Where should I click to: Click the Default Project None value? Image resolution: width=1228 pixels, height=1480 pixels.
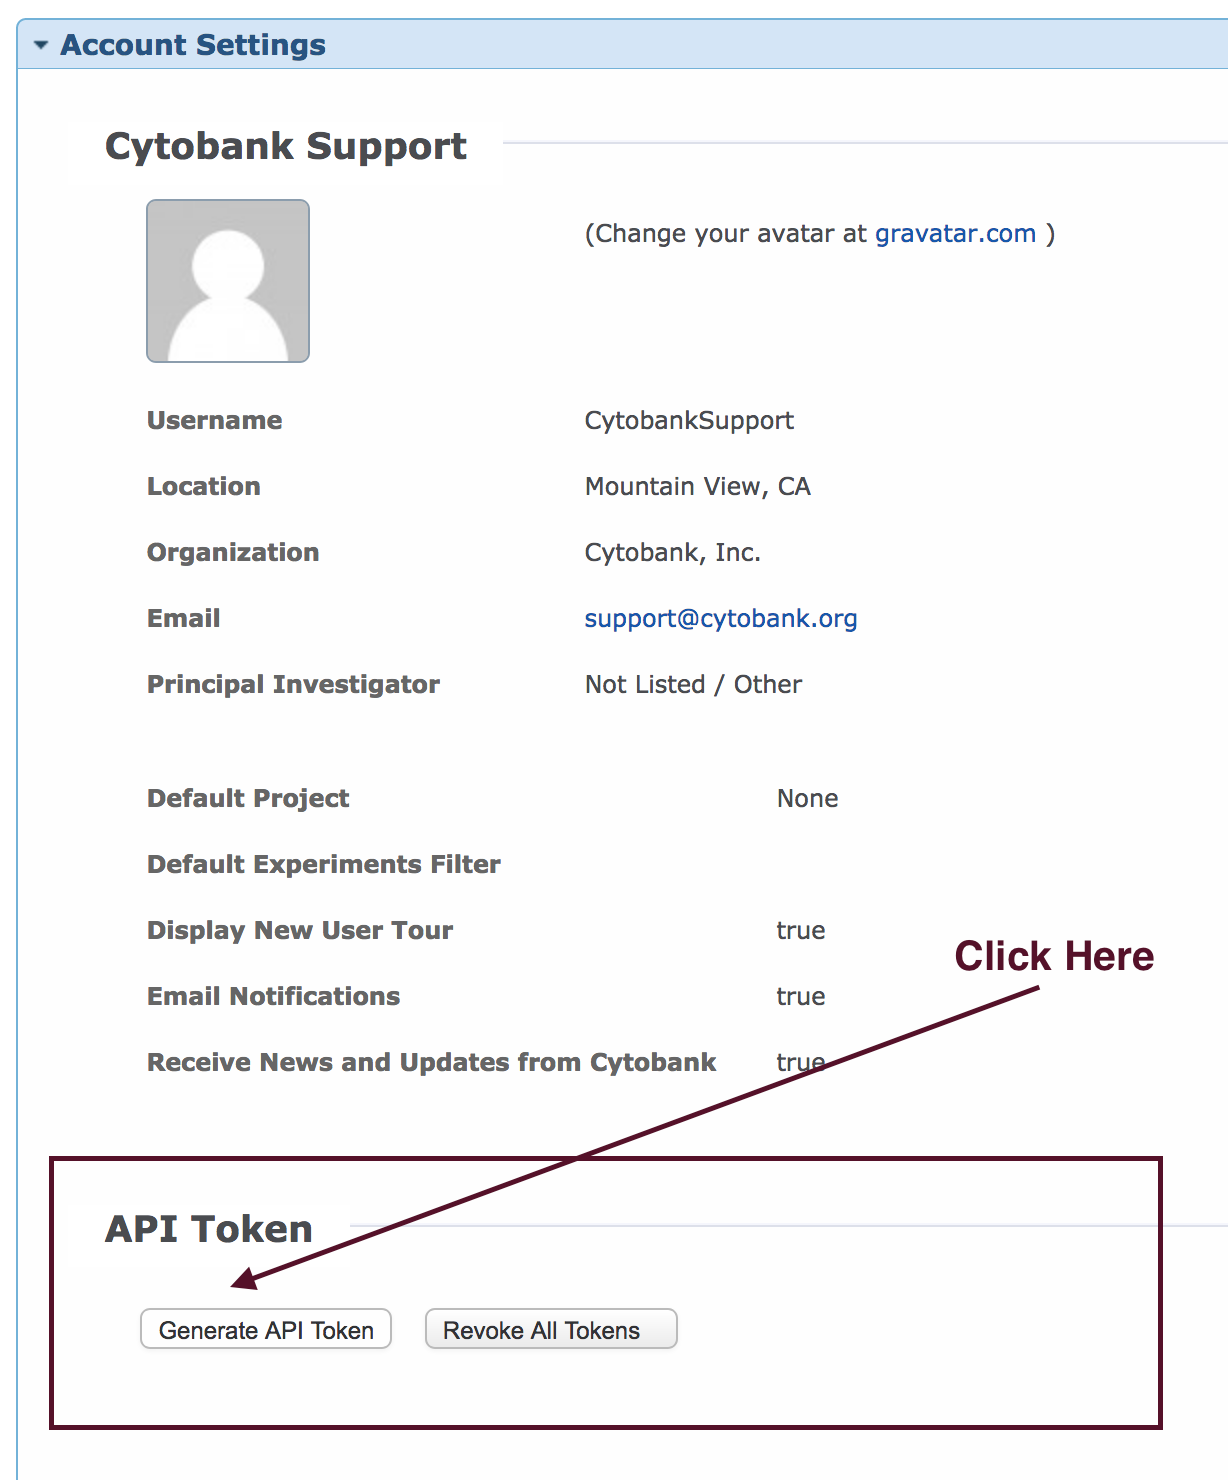[x=808, y=799]
